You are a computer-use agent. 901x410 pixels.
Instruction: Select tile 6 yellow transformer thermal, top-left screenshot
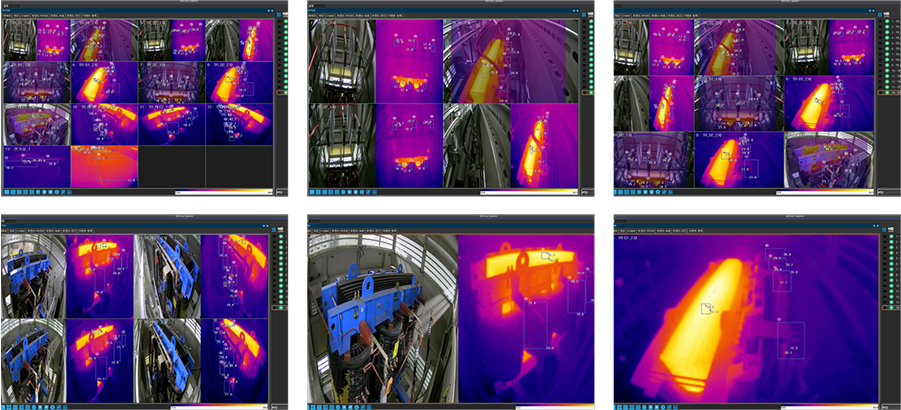pos(104,83)
